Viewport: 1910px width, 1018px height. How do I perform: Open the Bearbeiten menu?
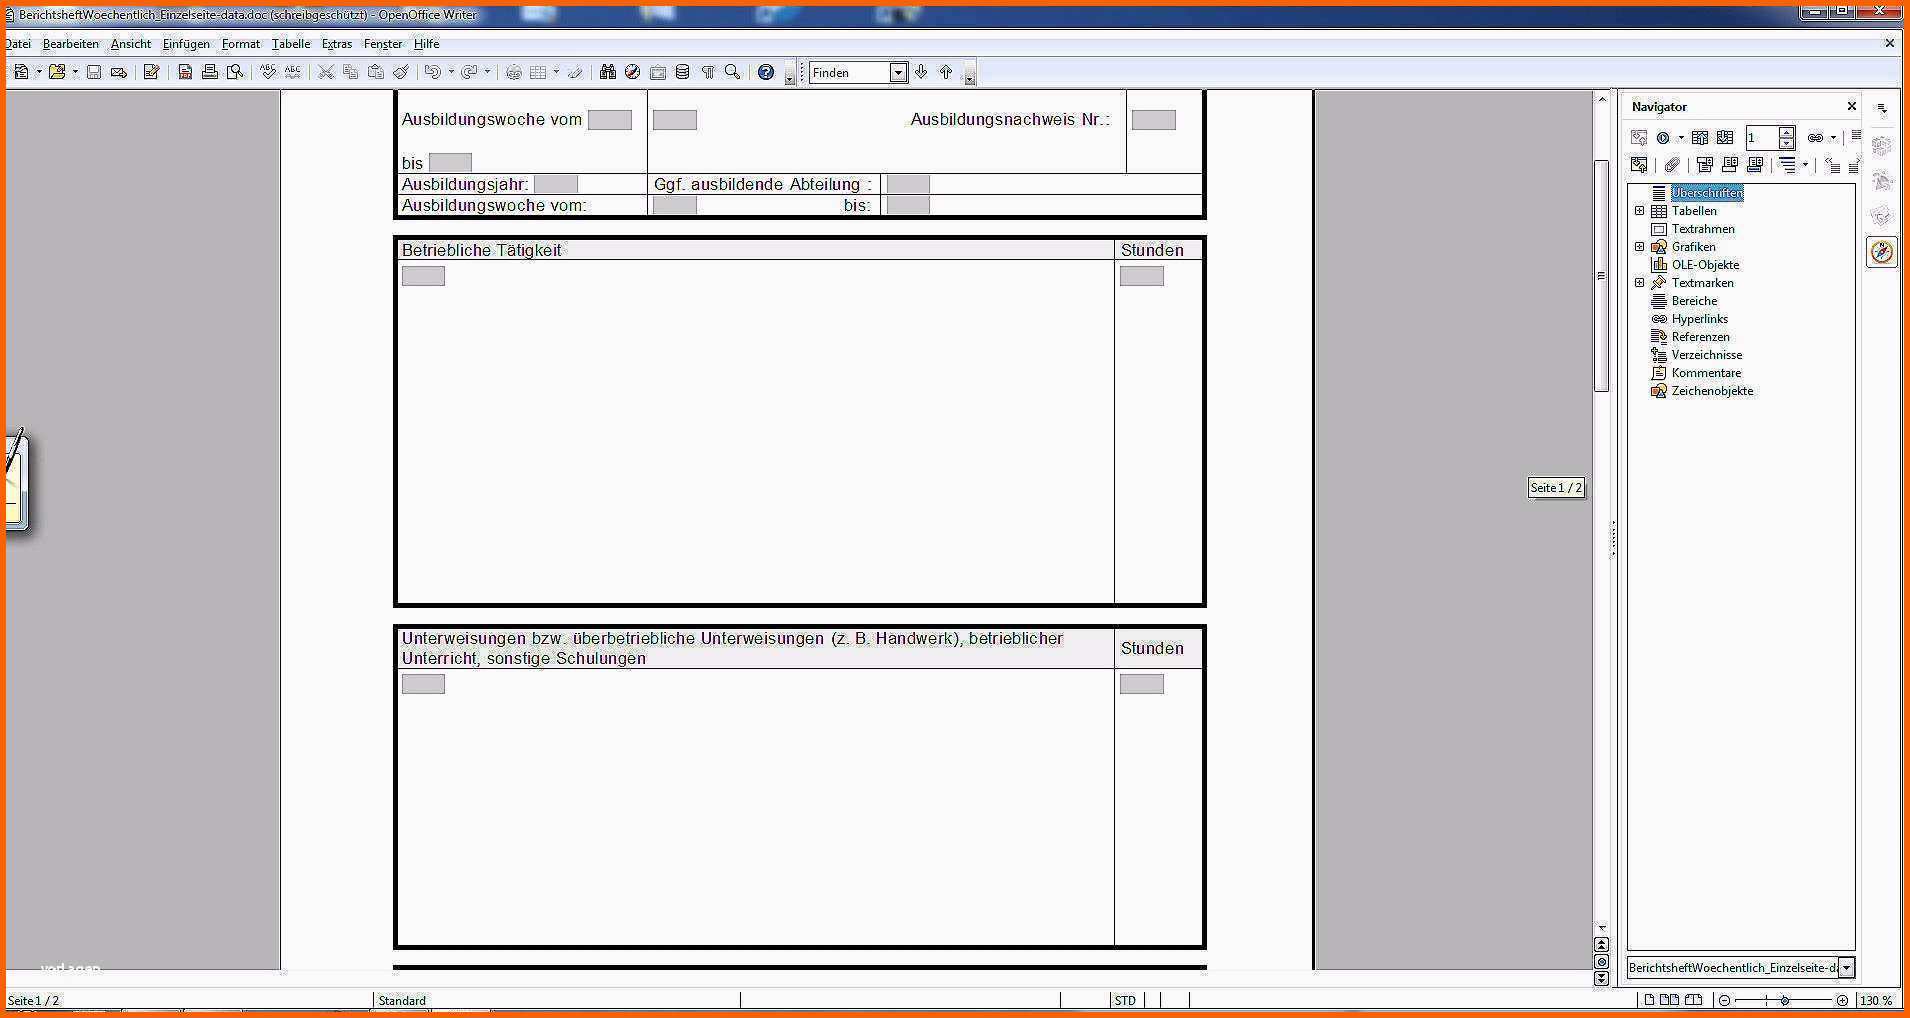coord(71,44)
